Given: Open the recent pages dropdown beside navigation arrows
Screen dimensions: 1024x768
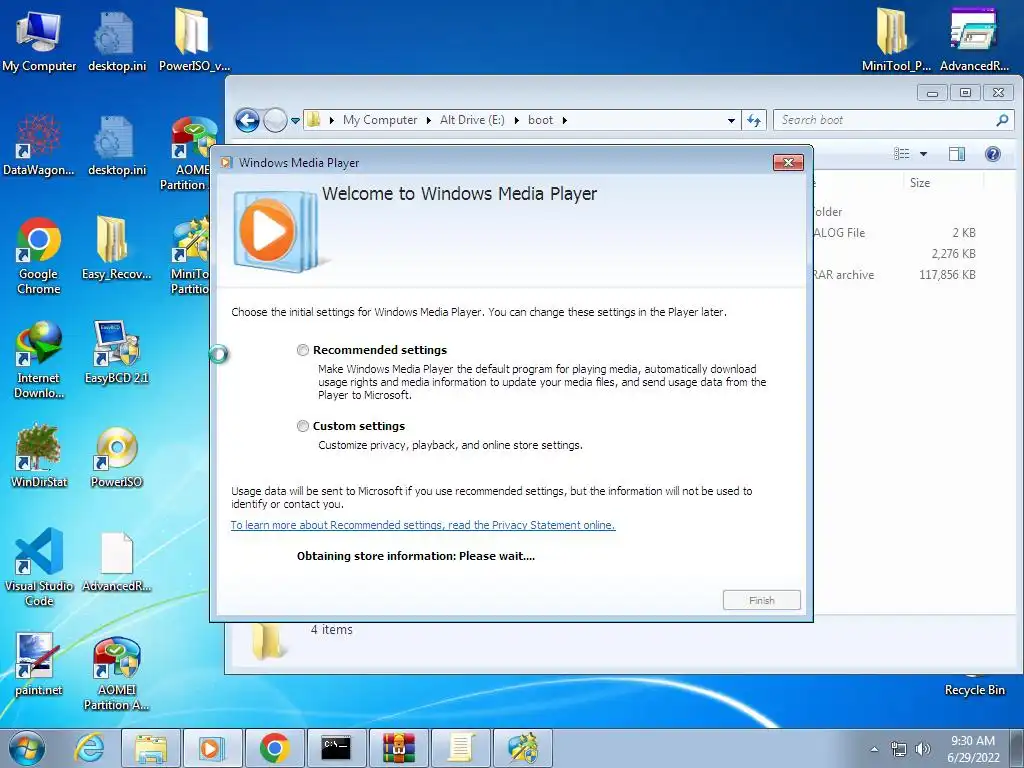Looking at the screenshot, I should [x=295, y=121].
